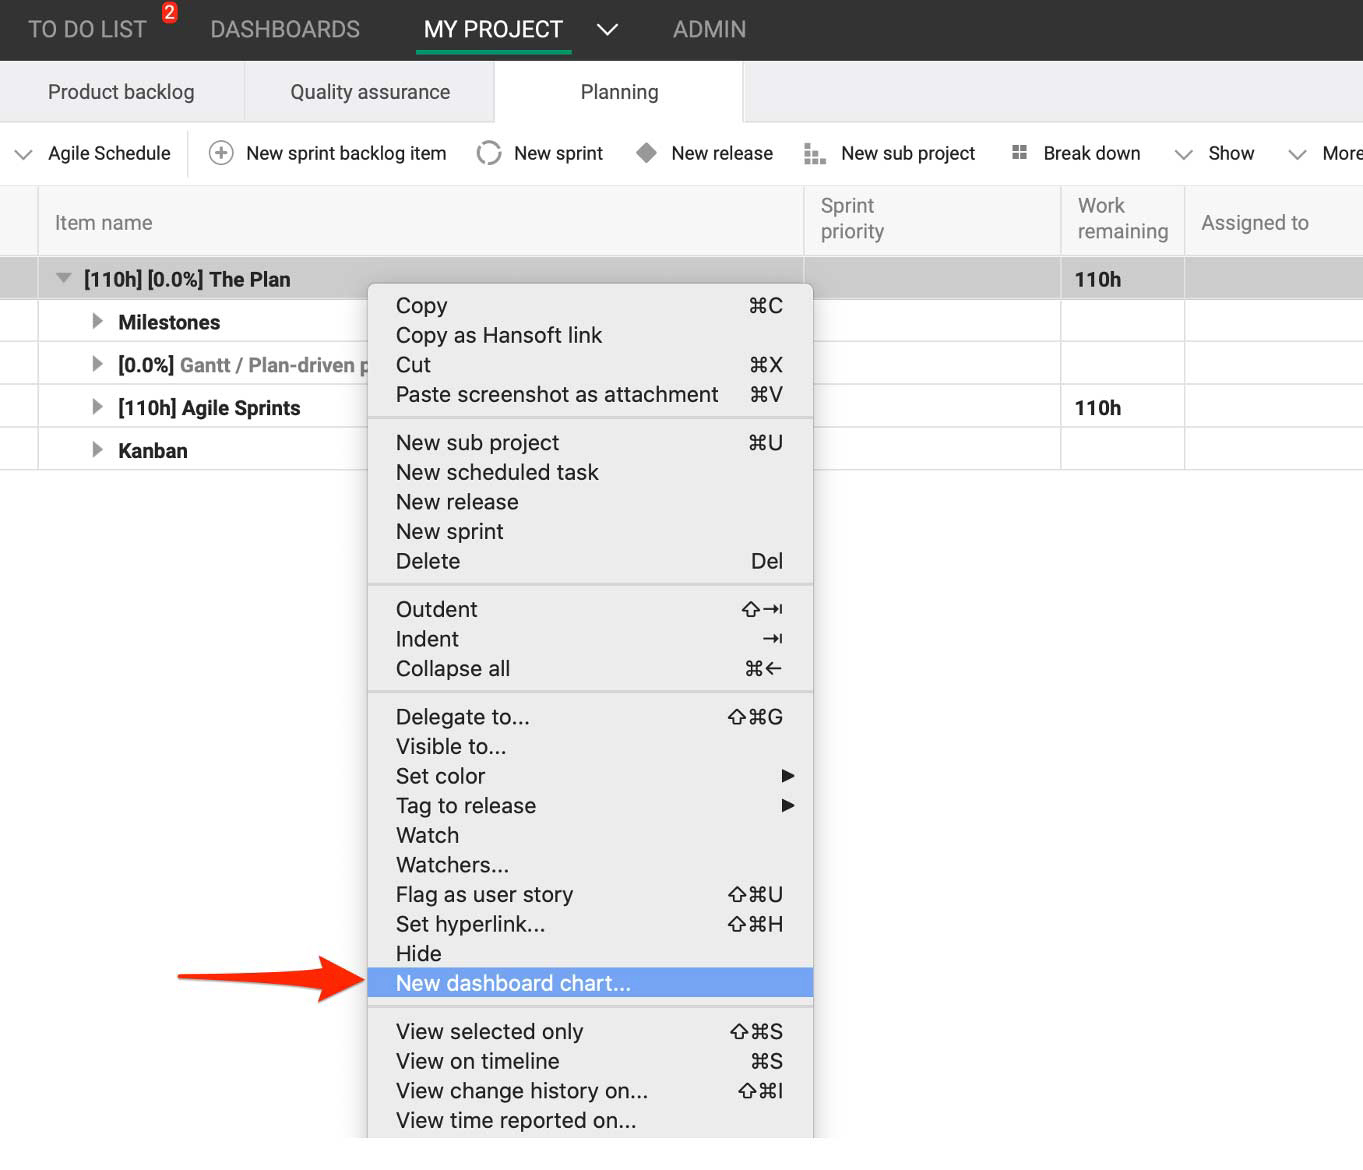Viewport: 1363px width, 1170px height.
Task: Choose View selected only
Action: (590, 1032)
